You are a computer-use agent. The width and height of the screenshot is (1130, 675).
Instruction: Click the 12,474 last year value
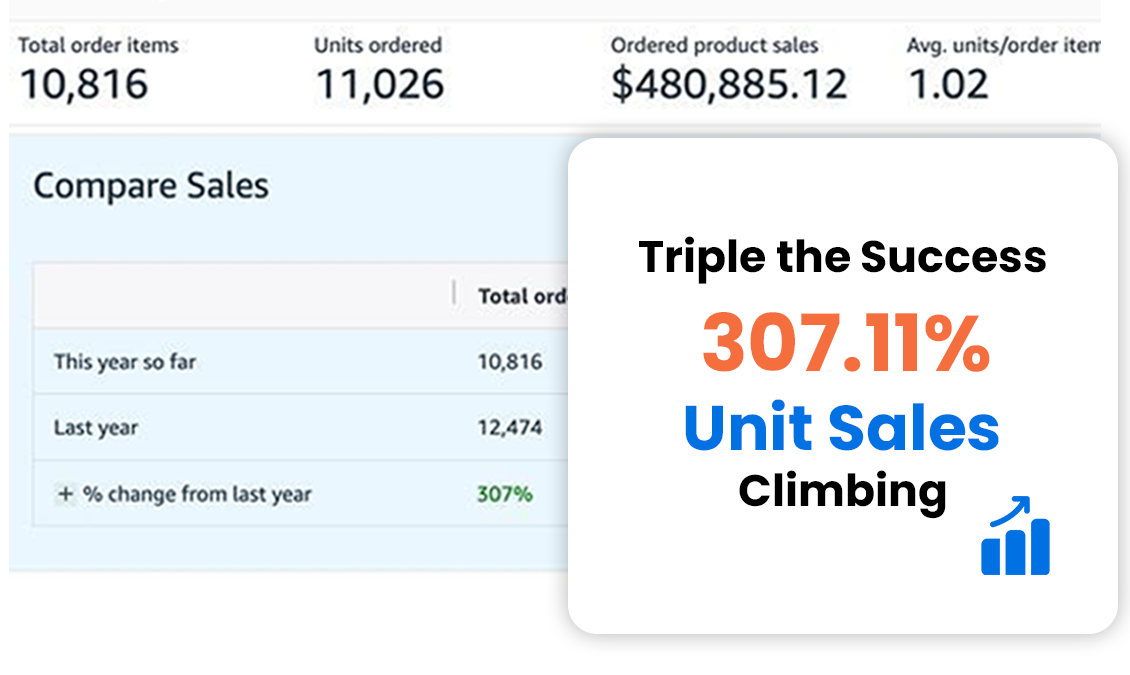[x=510, y=428]
